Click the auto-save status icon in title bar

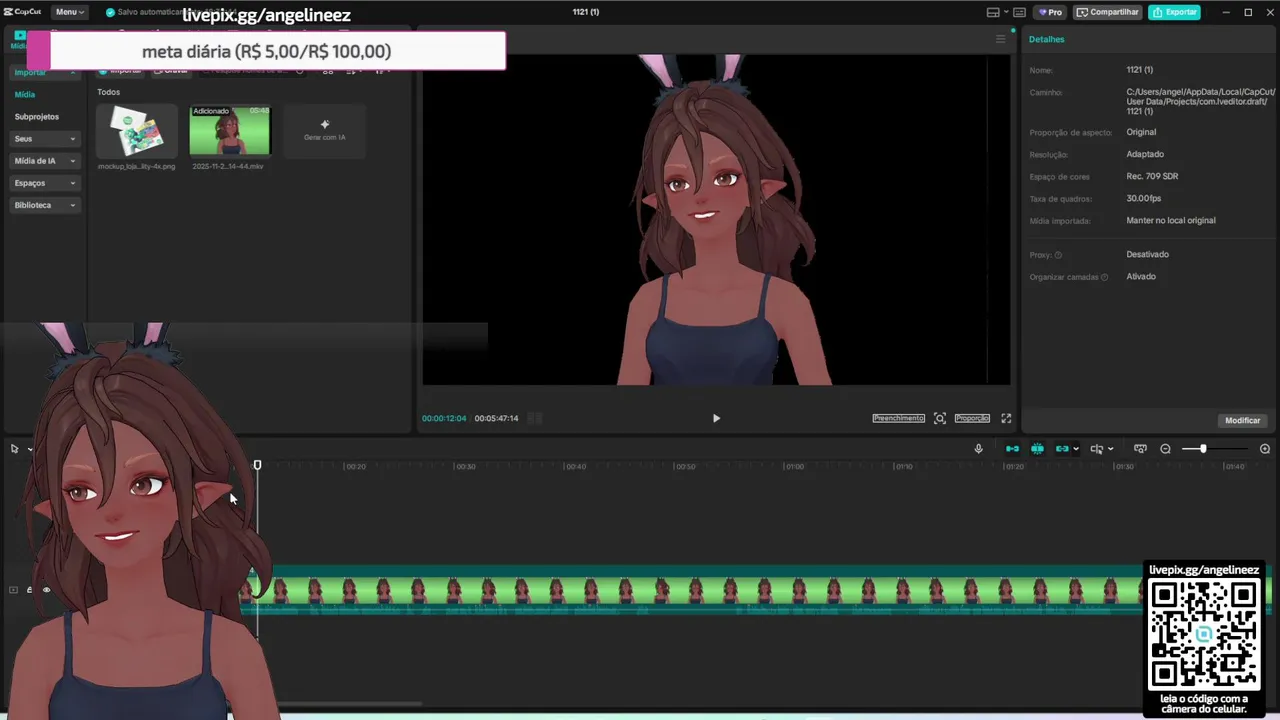[110, 12]
